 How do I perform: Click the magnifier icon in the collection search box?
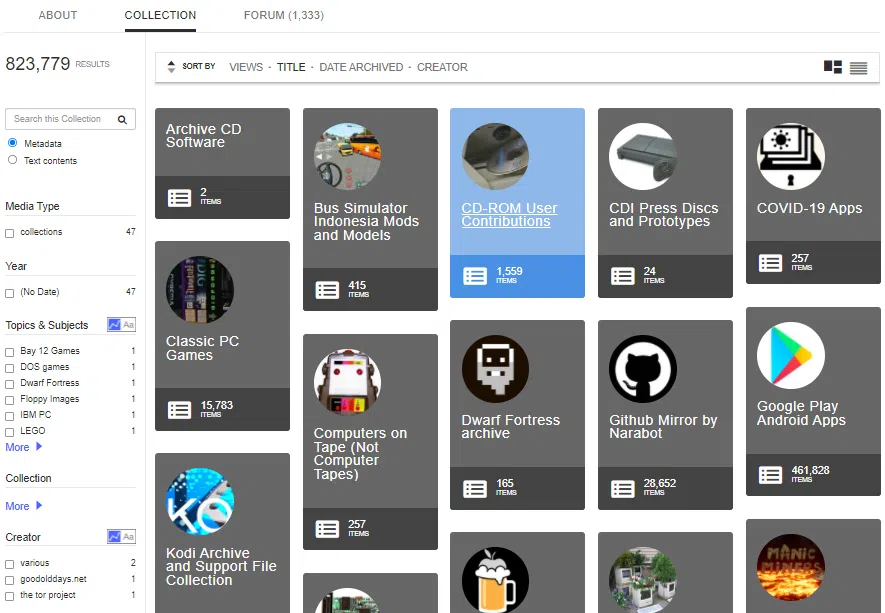click(x=124, y=118)
